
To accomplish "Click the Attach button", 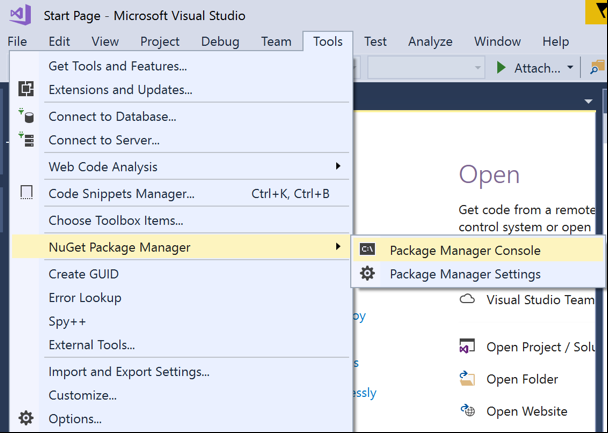I will pyautogui.click(x=529, y=67).
